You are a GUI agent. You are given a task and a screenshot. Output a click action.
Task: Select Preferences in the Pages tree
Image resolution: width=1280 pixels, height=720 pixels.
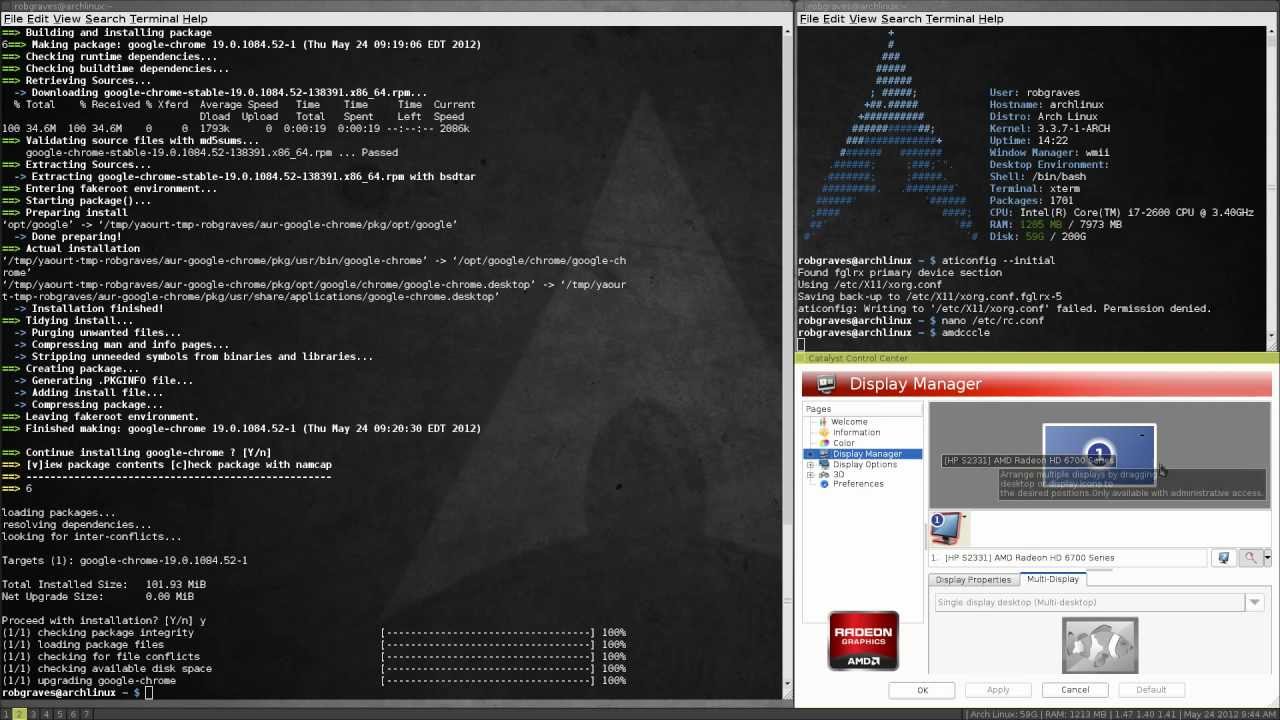click(x=858, y=484)
